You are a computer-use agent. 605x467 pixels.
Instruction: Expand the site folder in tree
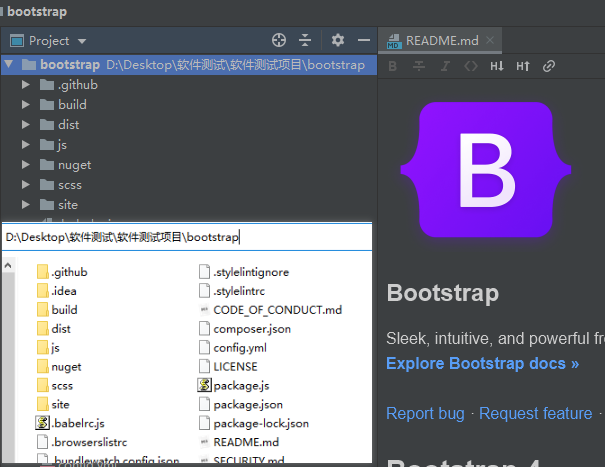[25, 205]
